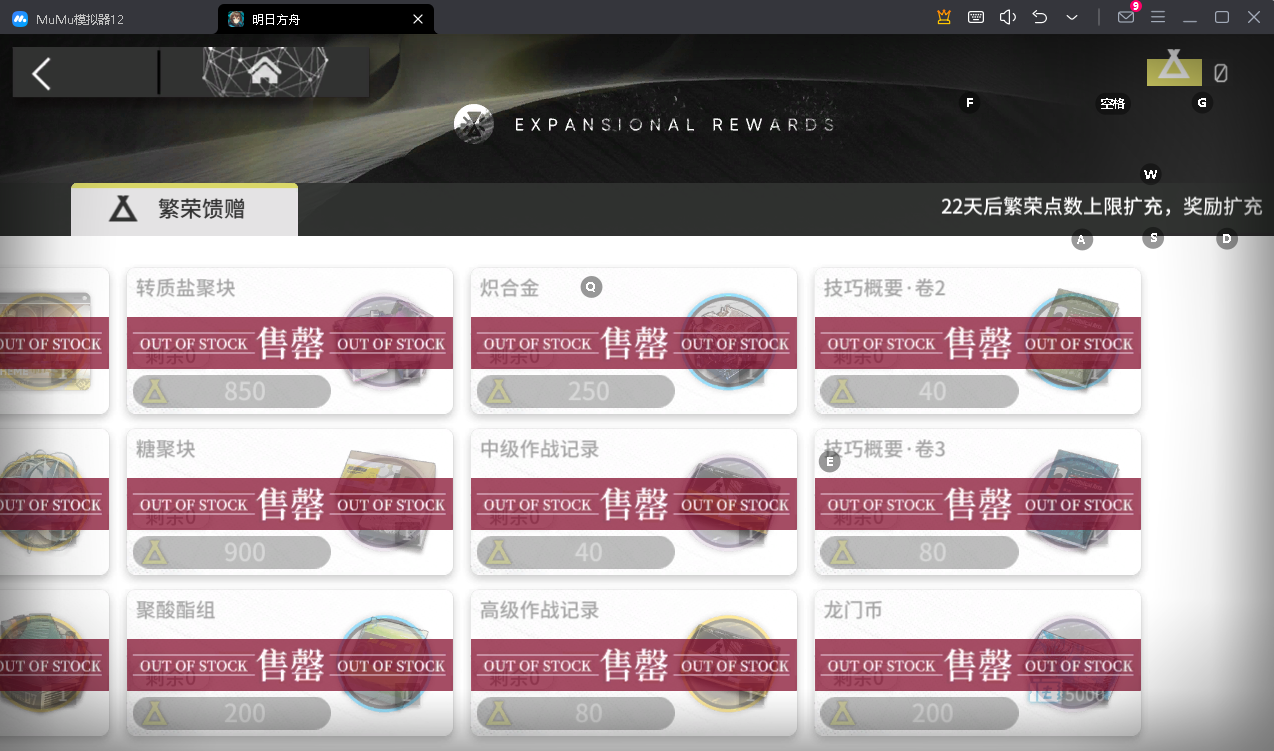Select the 转质盐聚块 item card
This screenshot has width=1274, height=751.
289,340
